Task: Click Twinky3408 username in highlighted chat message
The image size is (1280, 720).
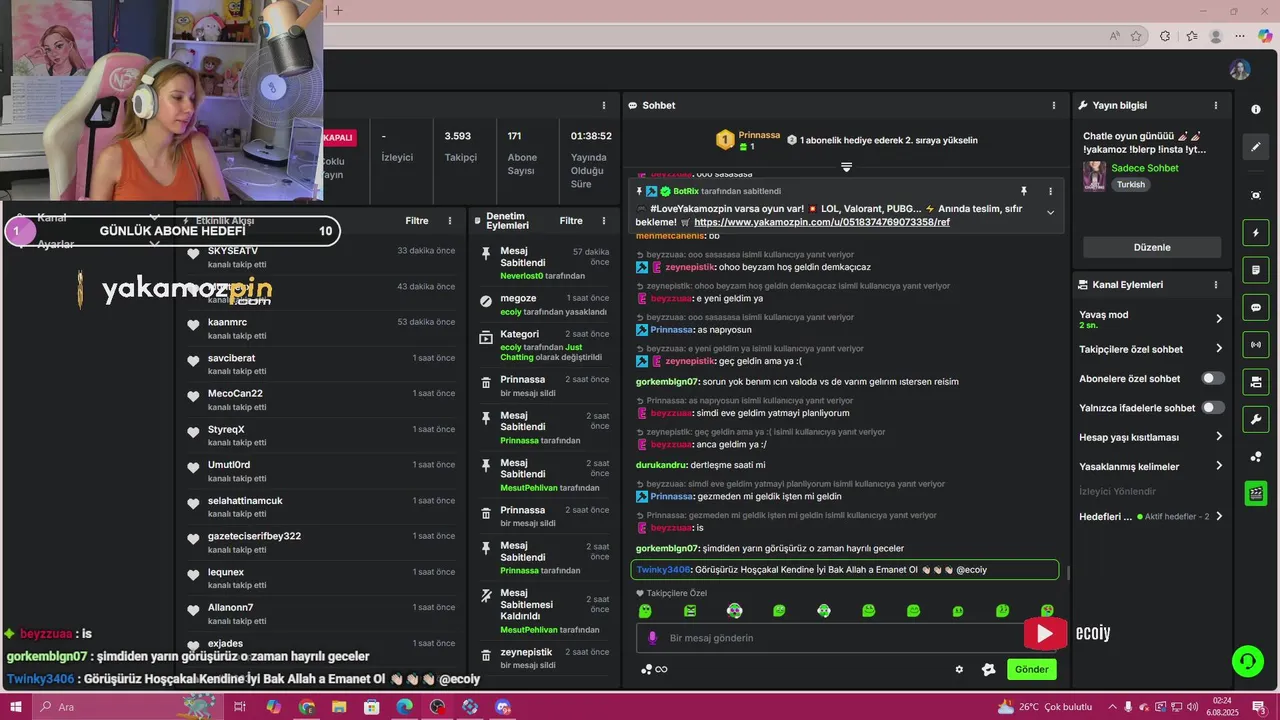Action: [x=664, y=570]
